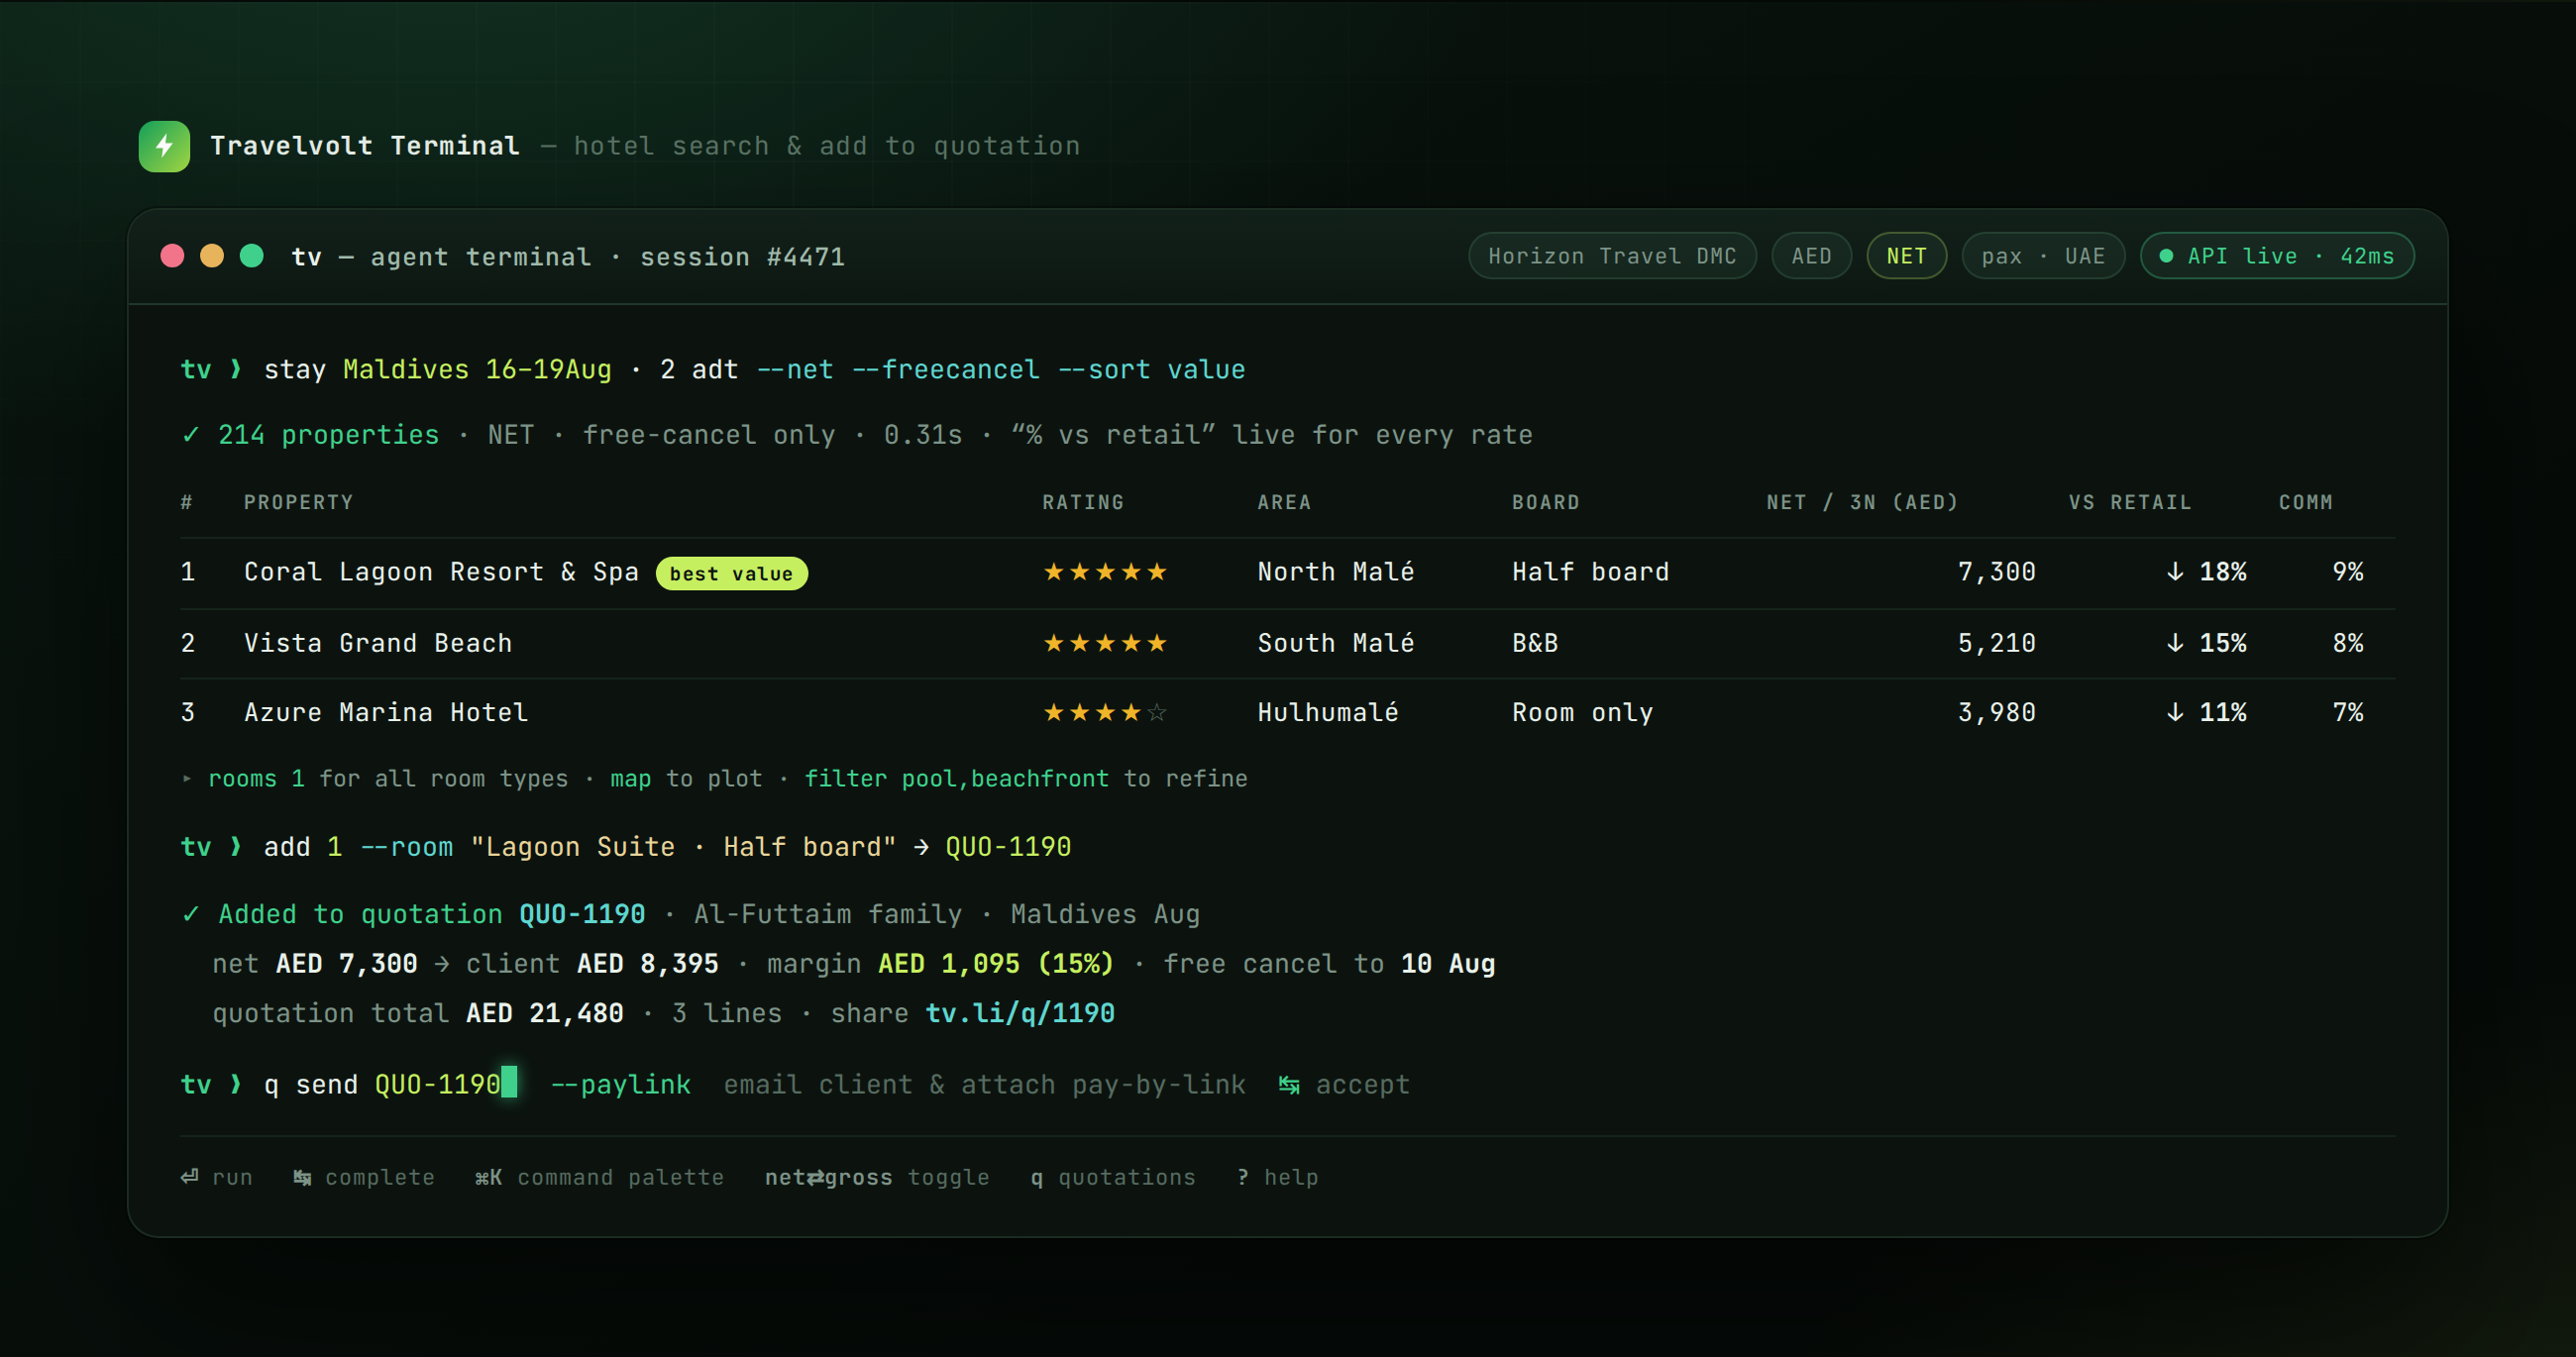Click the best value badge
Viewport: 2576px width, 1357px height.
click(x=731, y=574)
